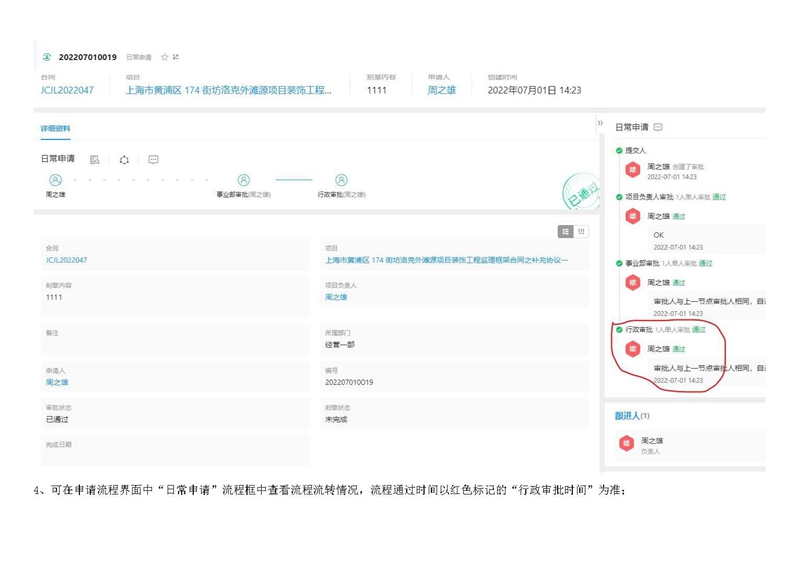Click the flow diagram icon in workflow toolbar
Viewport: 800px width, 566px height.
tap(124, 160)
